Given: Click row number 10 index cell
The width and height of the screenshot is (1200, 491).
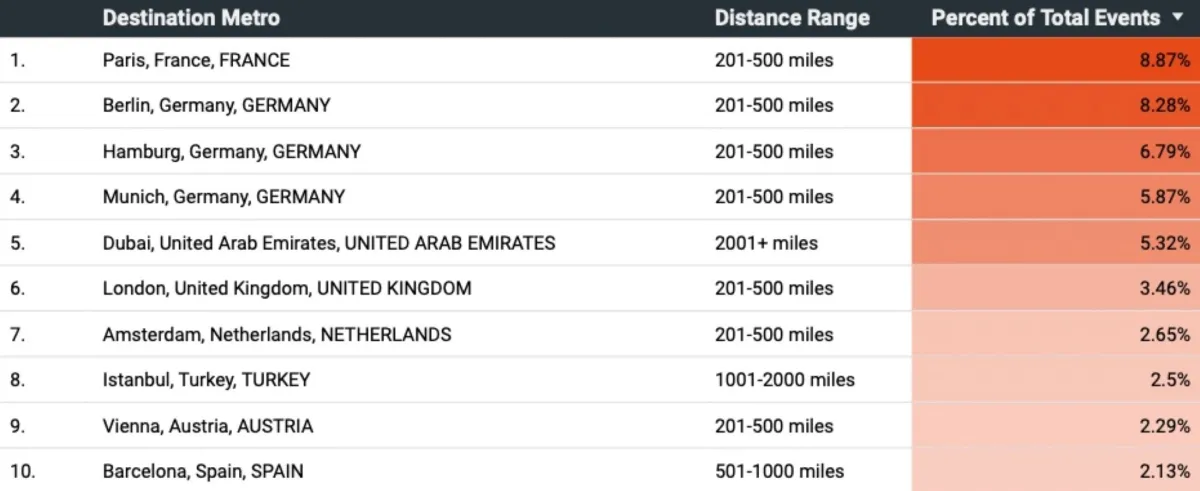Looking at the screenshot, I should pos(22,471).
